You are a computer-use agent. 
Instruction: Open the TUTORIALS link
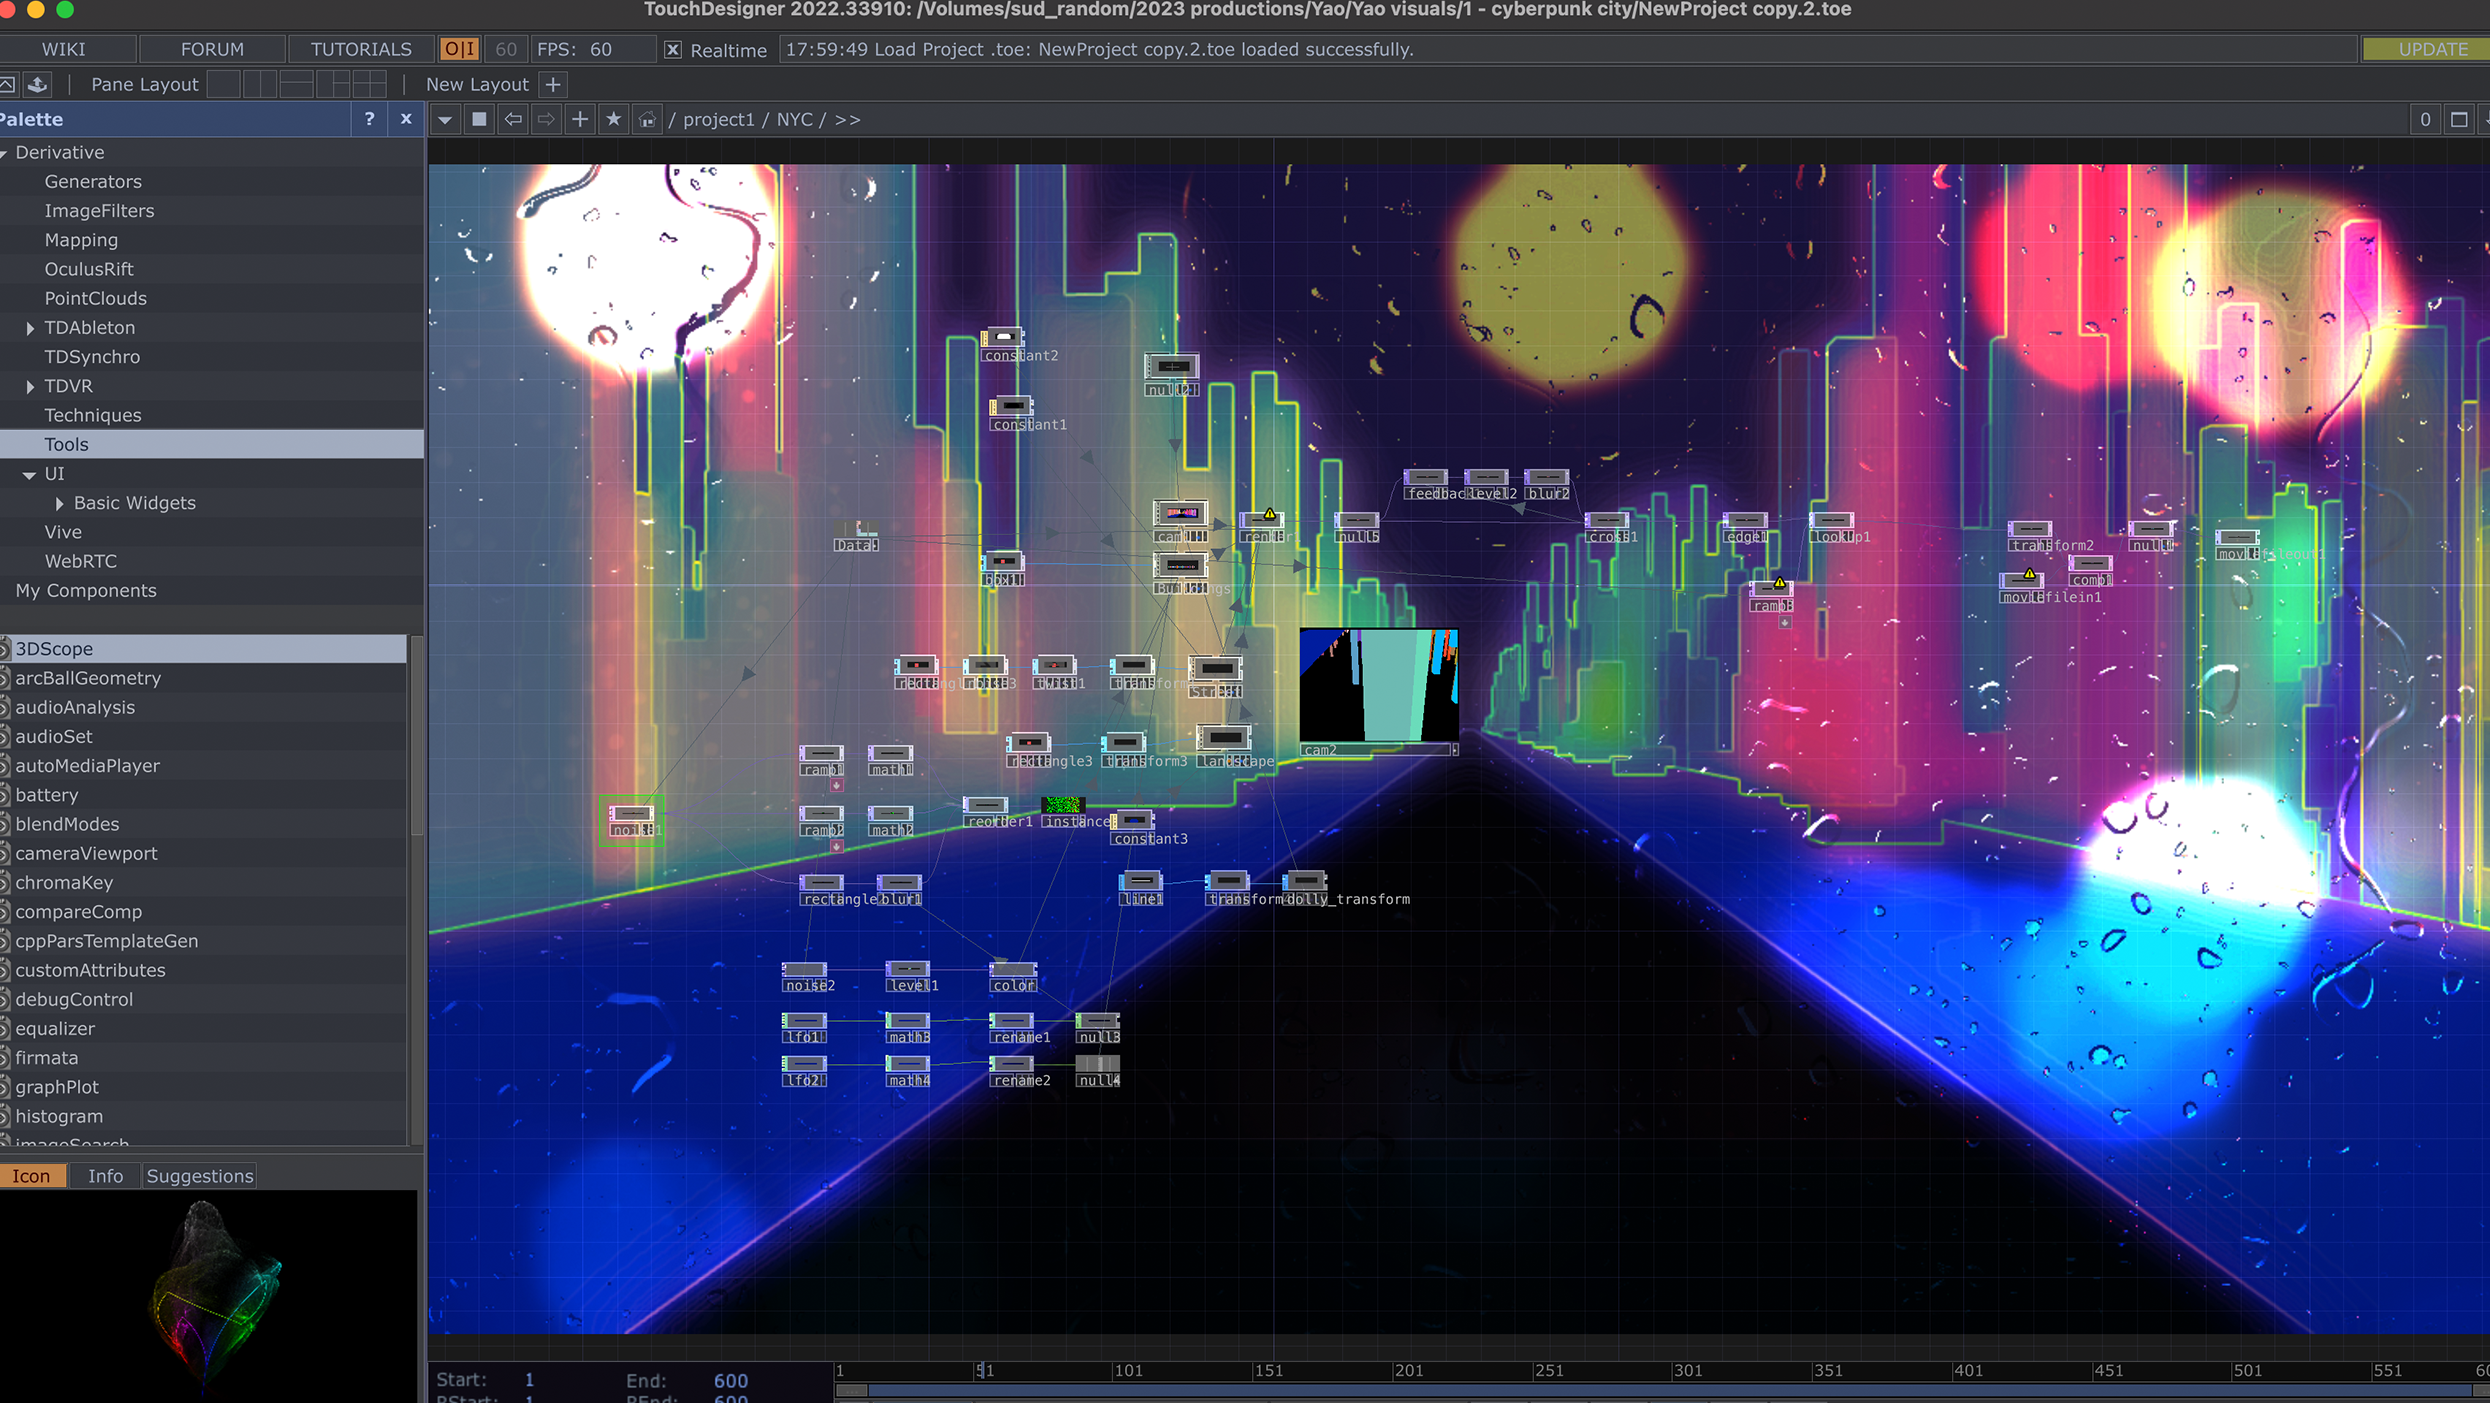pos(360,49)
